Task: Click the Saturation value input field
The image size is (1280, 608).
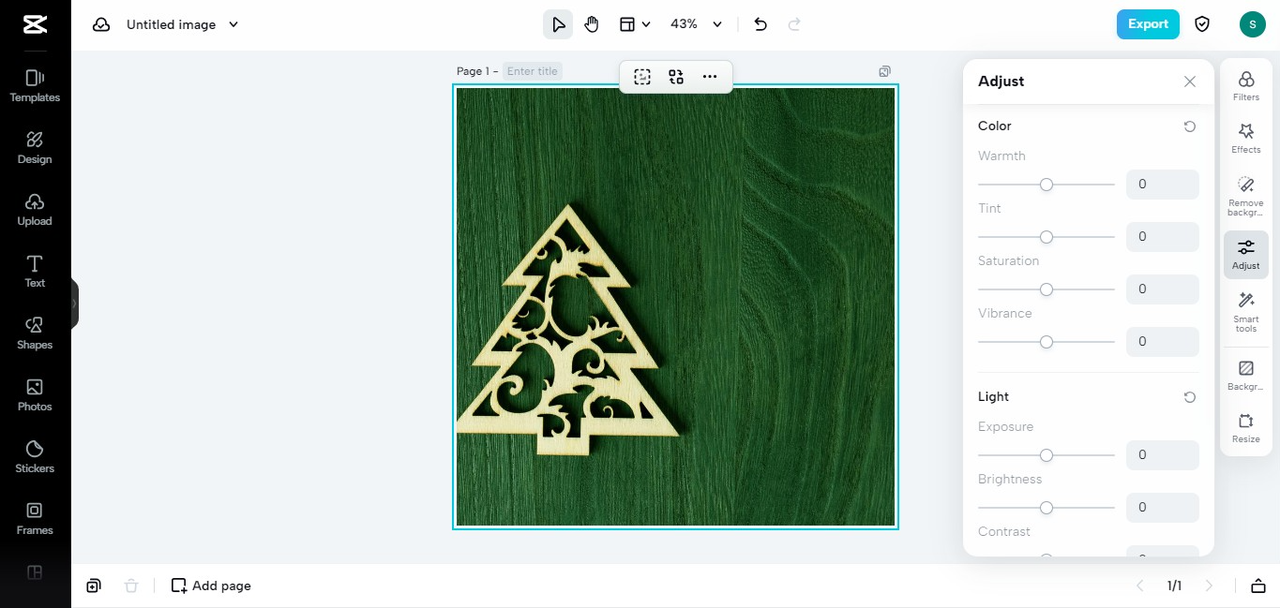Action: [1162, 289]
